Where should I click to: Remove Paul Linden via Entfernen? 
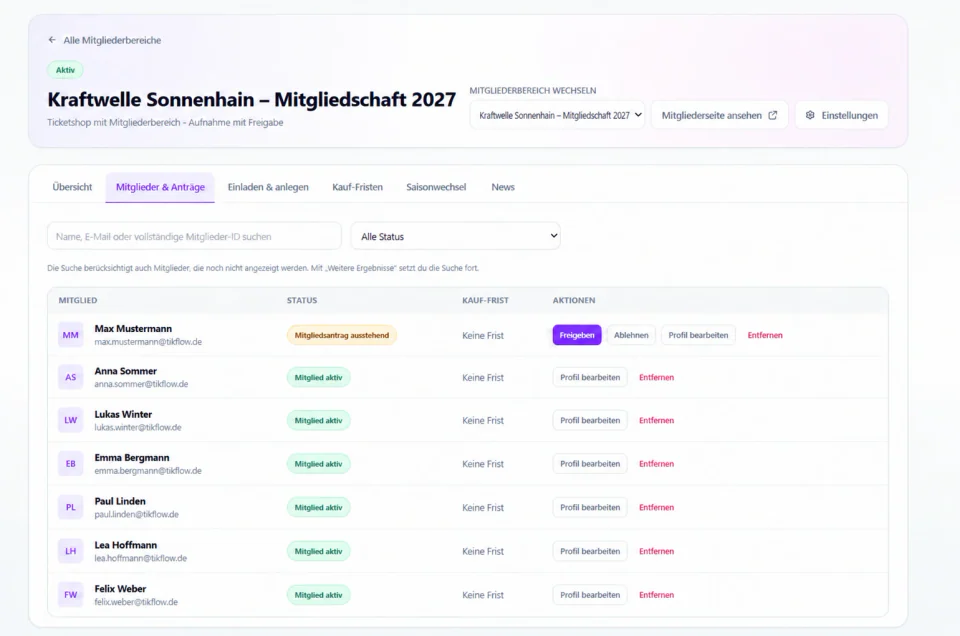tap(656, 507)
